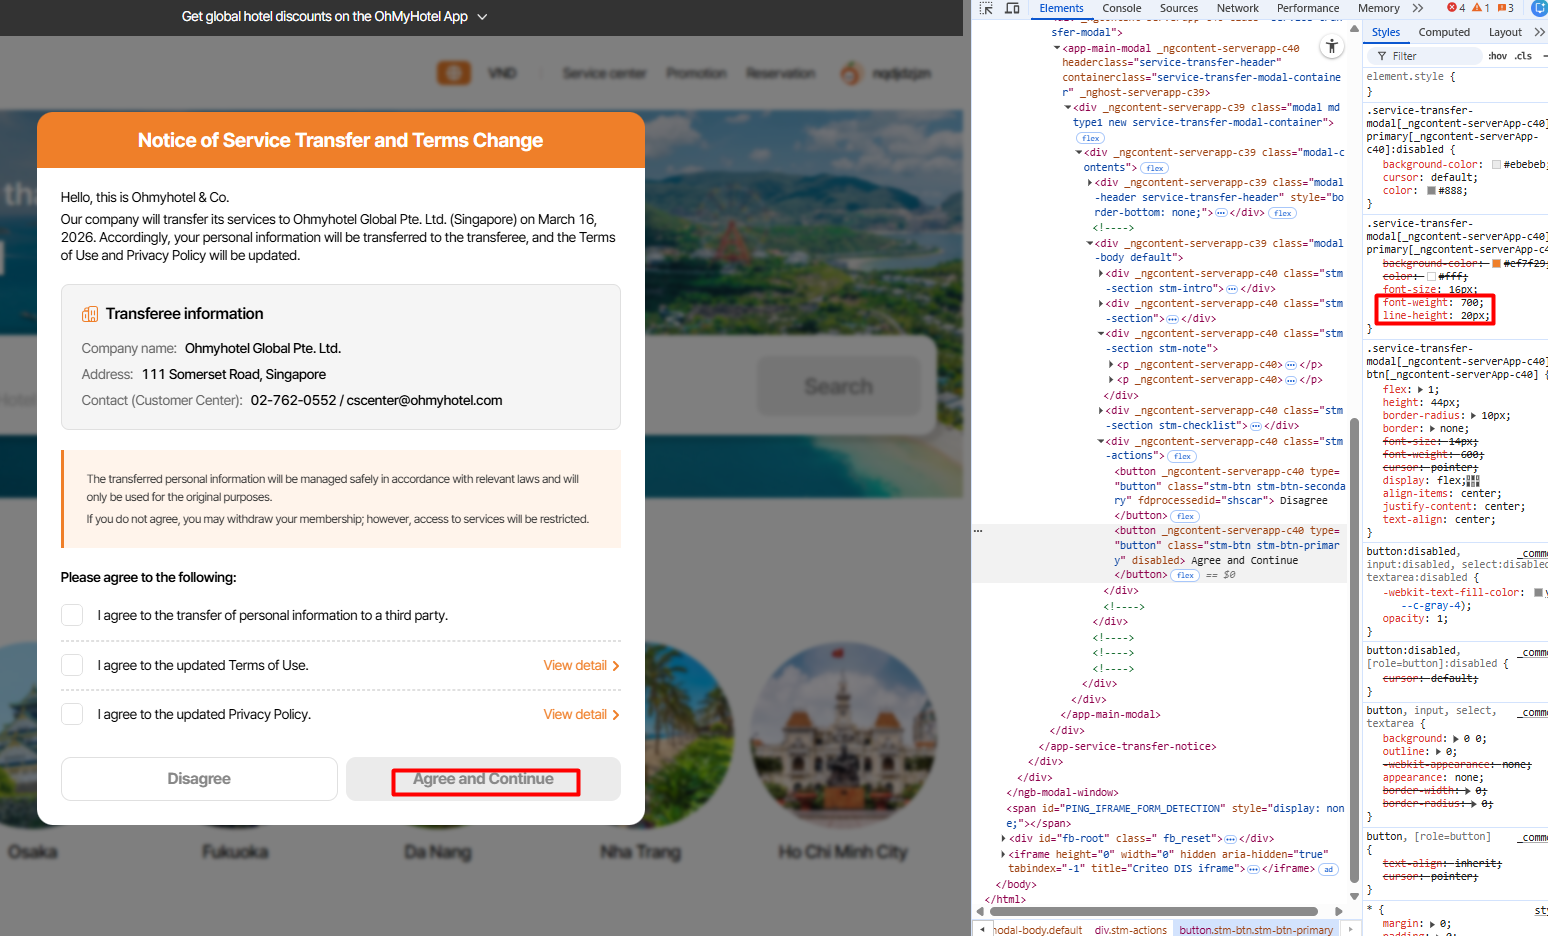Select the button.stm-btn.stm-btn-primary breadcrumb
The height and width of the screenshot is (936, 1548).
click(x=1256, y=929)
